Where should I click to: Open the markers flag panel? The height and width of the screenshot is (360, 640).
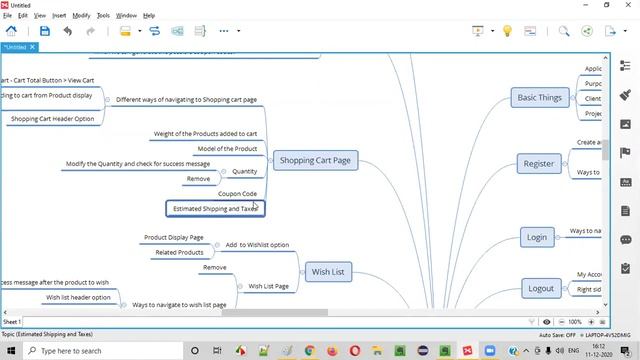pos(625,153)
